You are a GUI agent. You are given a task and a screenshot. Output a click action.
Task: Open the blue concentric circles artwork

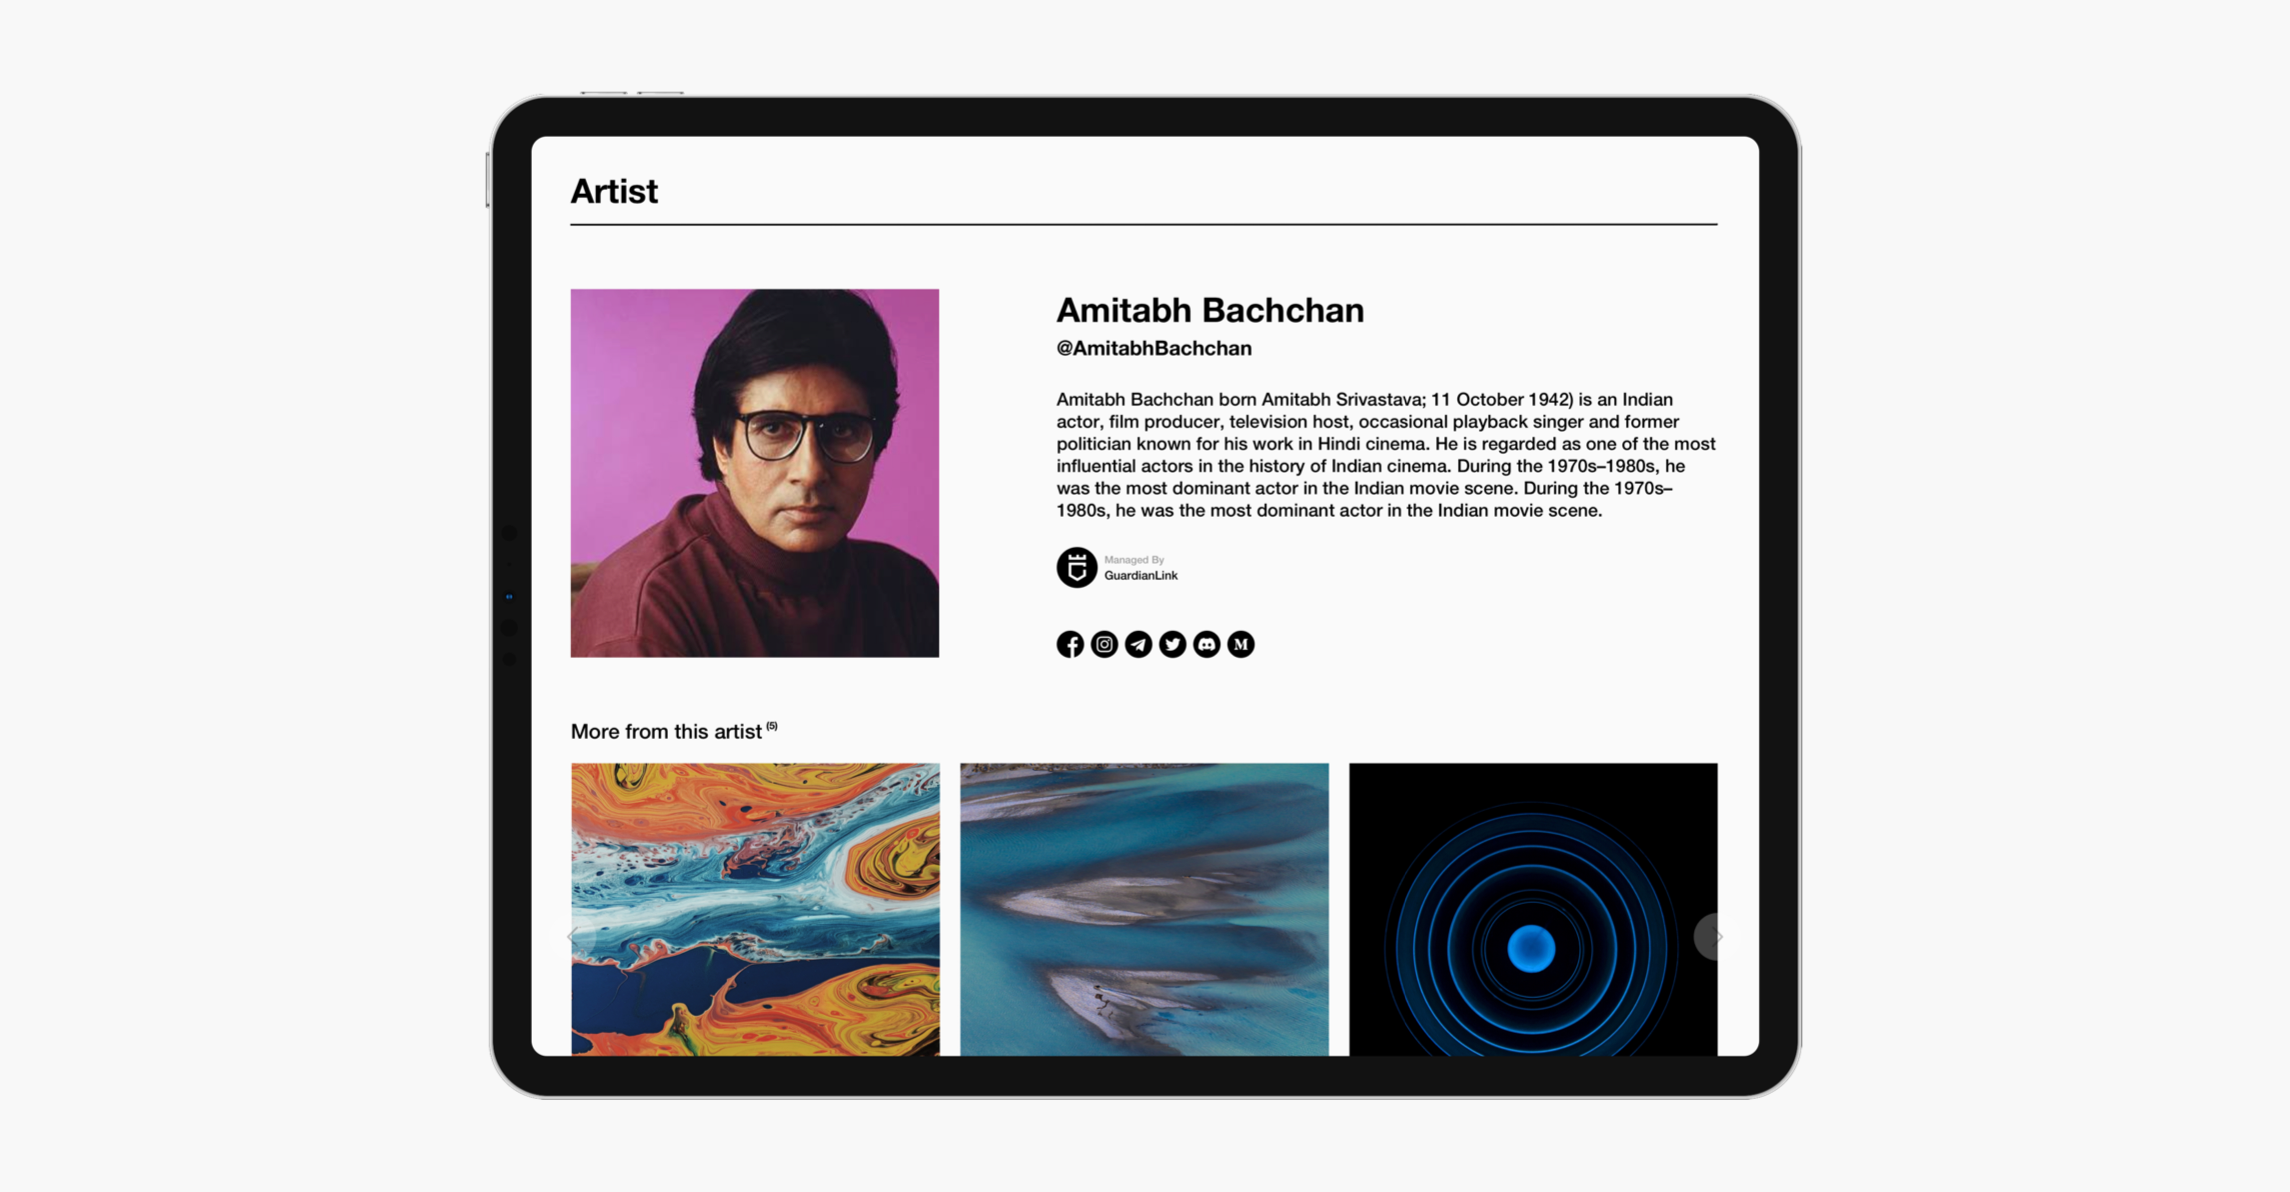pyautogui.click(x=1533, y=909)
